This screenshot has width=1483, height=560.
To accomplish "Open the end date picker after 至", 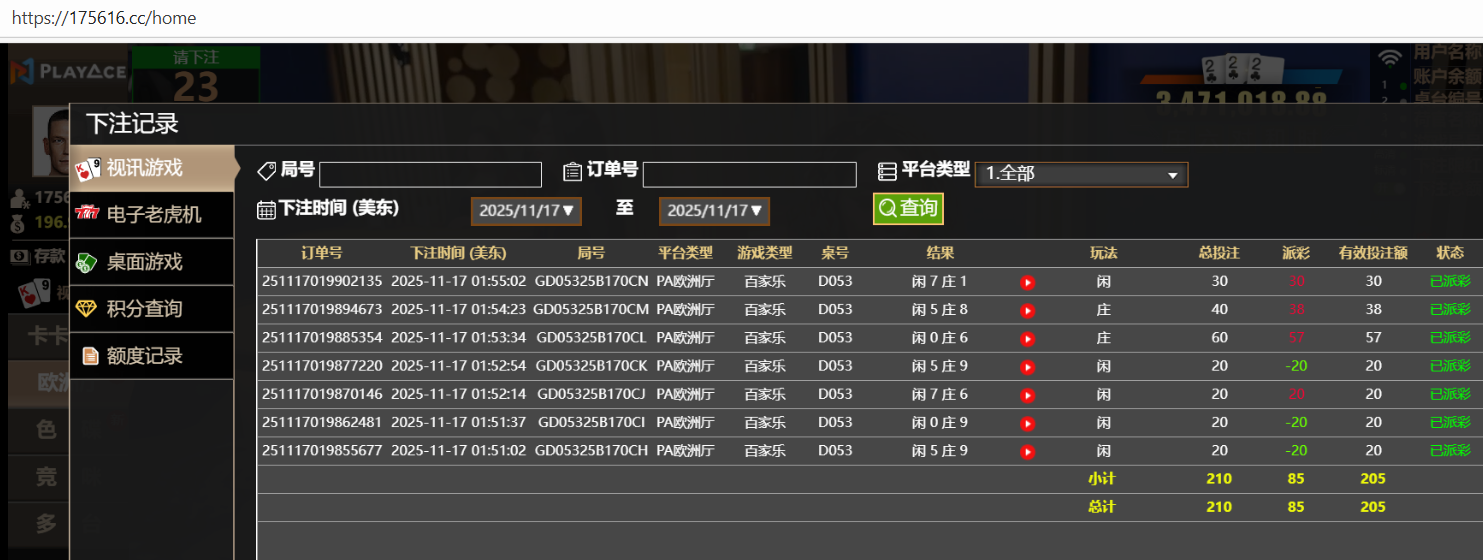I will point(714,211).
